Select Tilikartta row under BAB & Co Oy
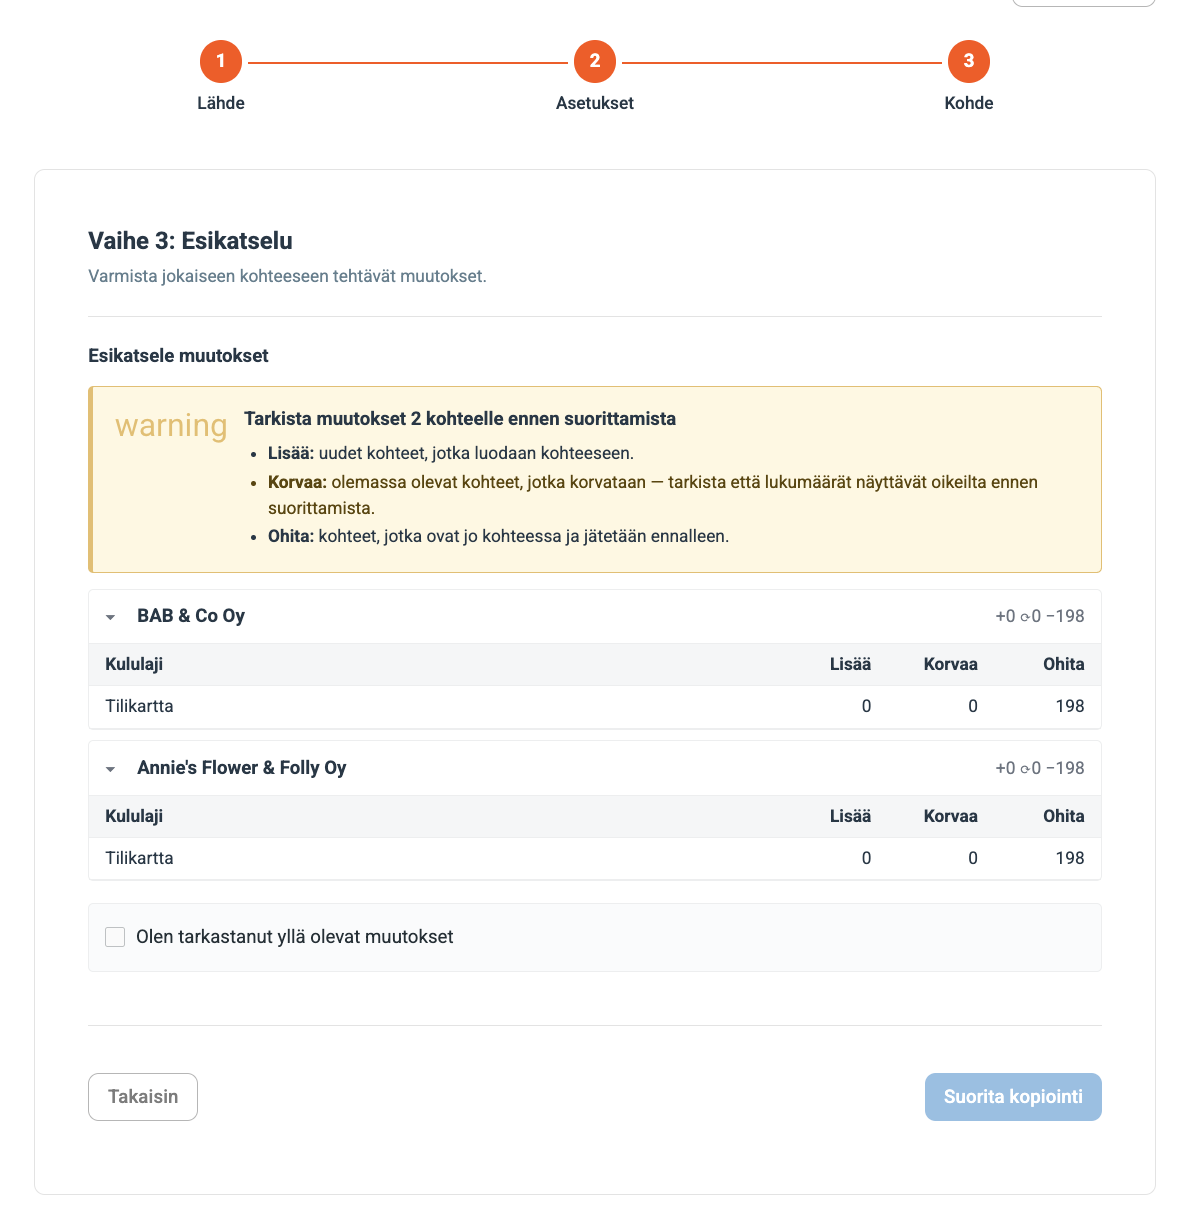Viewport: 1184px width, 1206px height. [x=595, y=706]
